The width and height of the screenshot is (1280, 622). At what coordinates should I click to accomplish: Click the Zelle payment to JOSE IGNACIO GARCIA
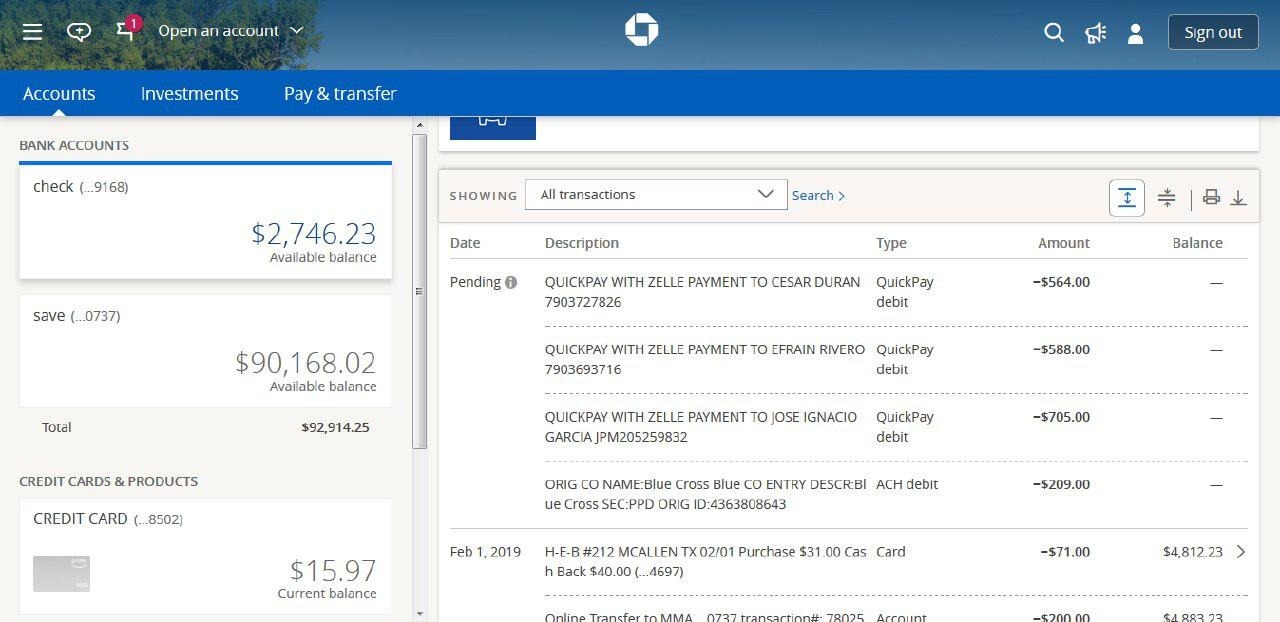coord(701,427)
